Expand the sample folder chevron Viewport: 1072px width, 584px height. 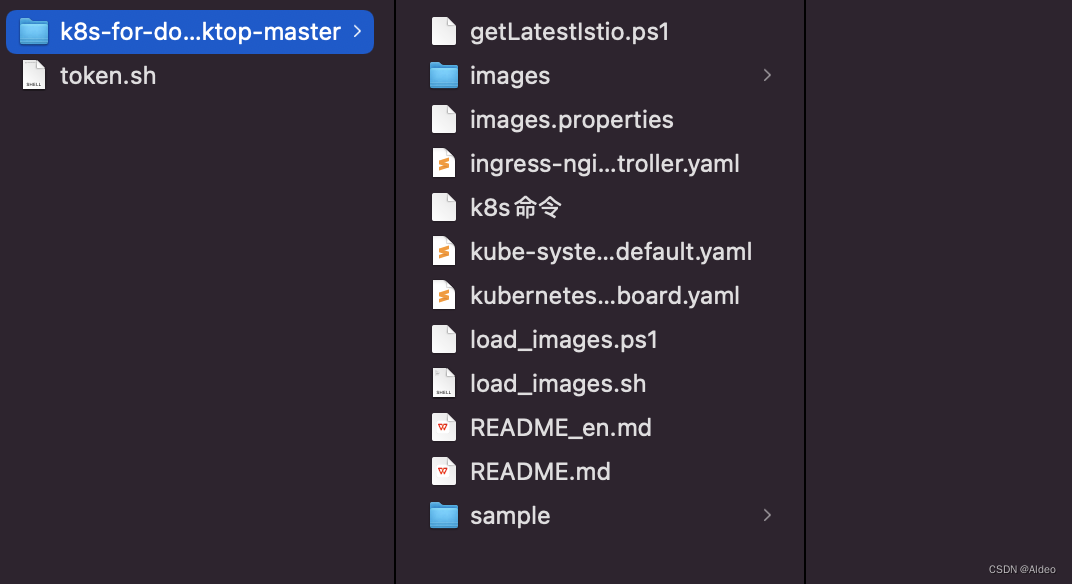pyautogui.click(x=767, y=516)
